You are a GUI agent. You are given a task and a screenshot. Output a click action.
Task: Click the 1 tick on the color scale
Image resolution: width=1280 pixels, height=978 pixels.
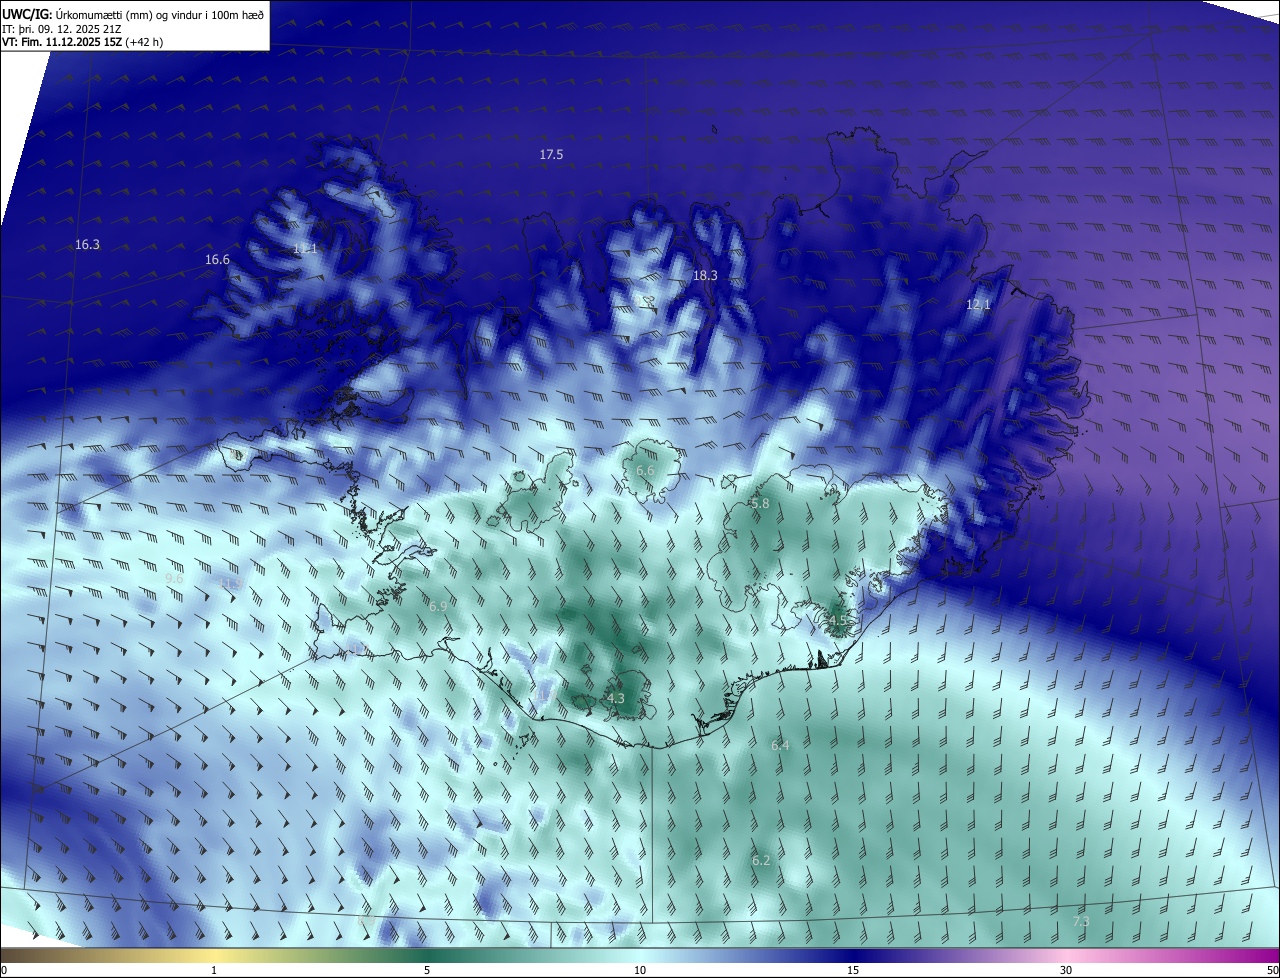214,971
